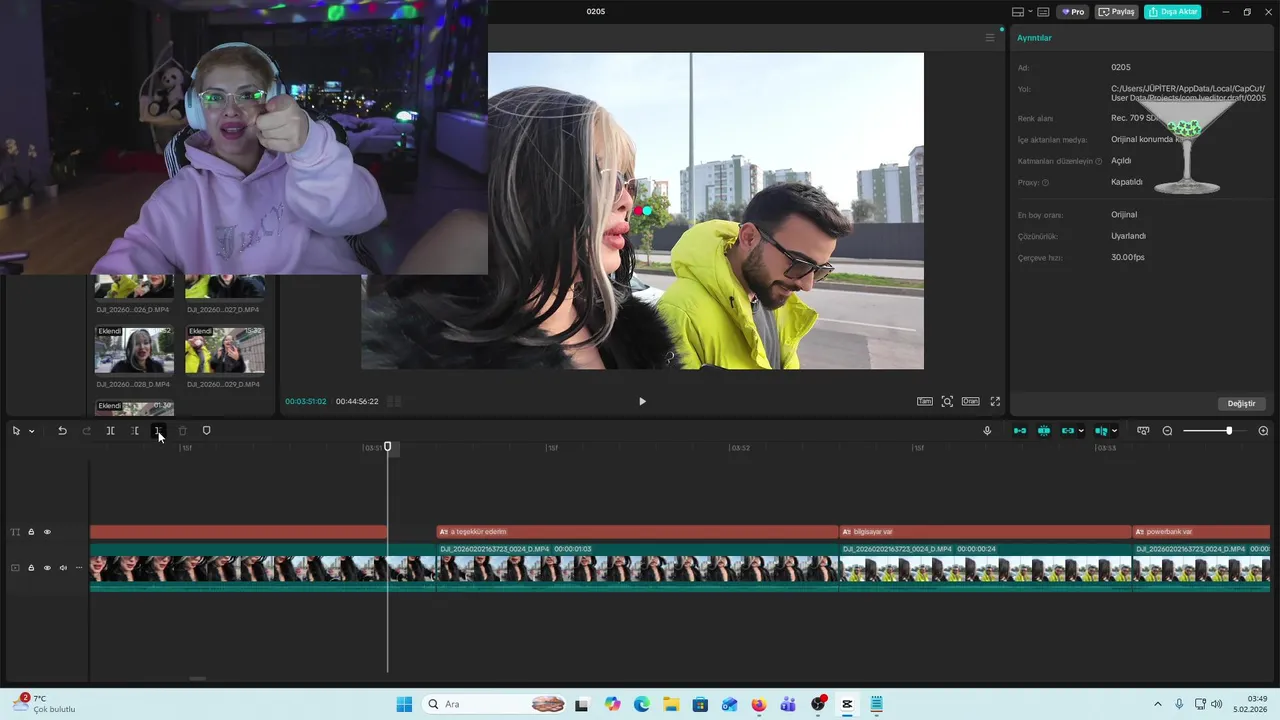Select the 'bilgisayar var' text clip
The image size is (1280, 720).
pos(985,532)
